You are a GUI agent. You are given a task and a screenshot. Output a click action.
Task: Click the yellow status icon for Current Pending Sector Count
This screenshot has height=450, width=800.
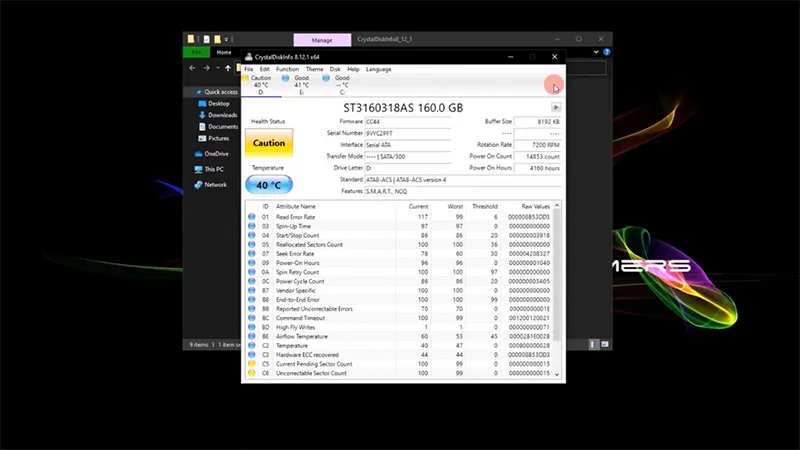[x=251, y=363]
